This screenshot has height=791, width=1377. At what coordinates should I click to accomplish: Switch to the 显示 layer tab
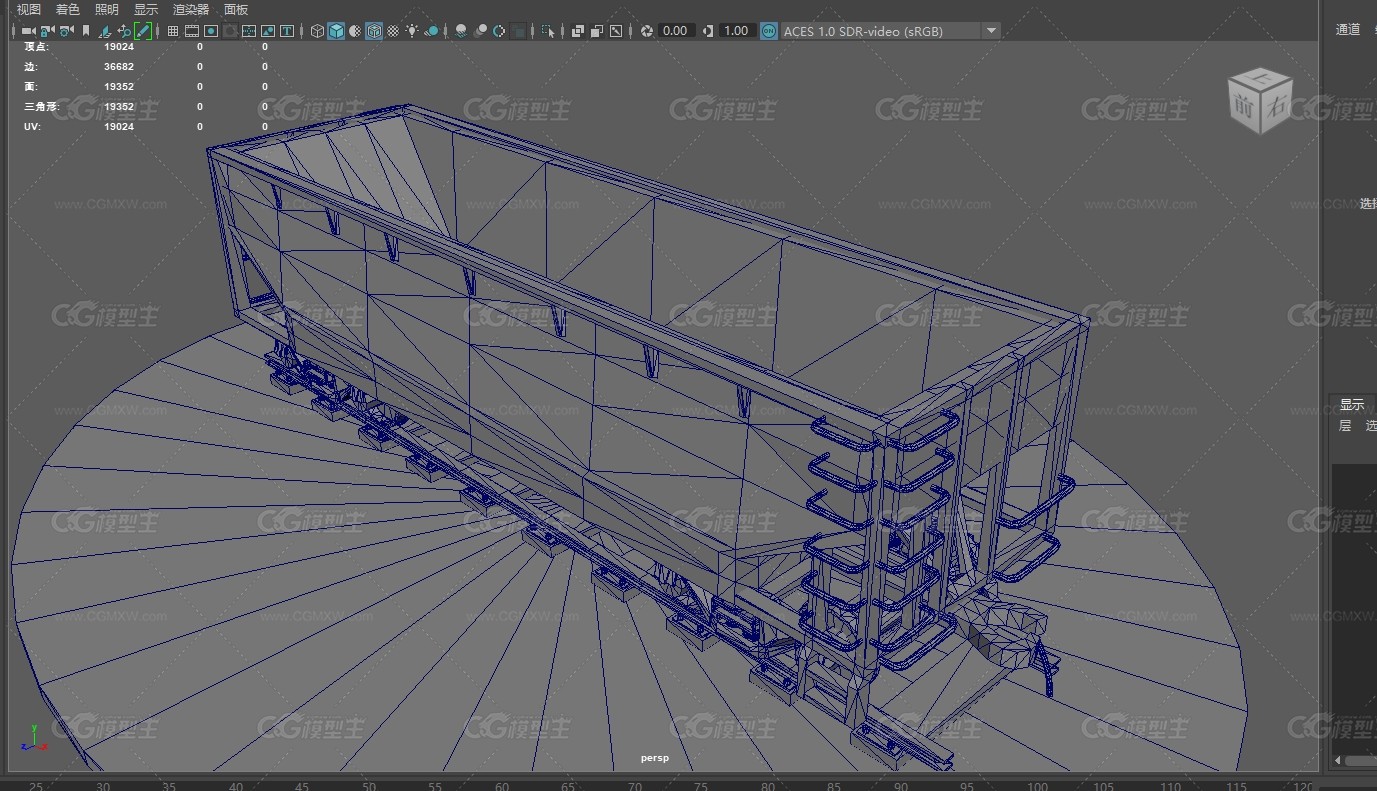[x=1352, y=405]
